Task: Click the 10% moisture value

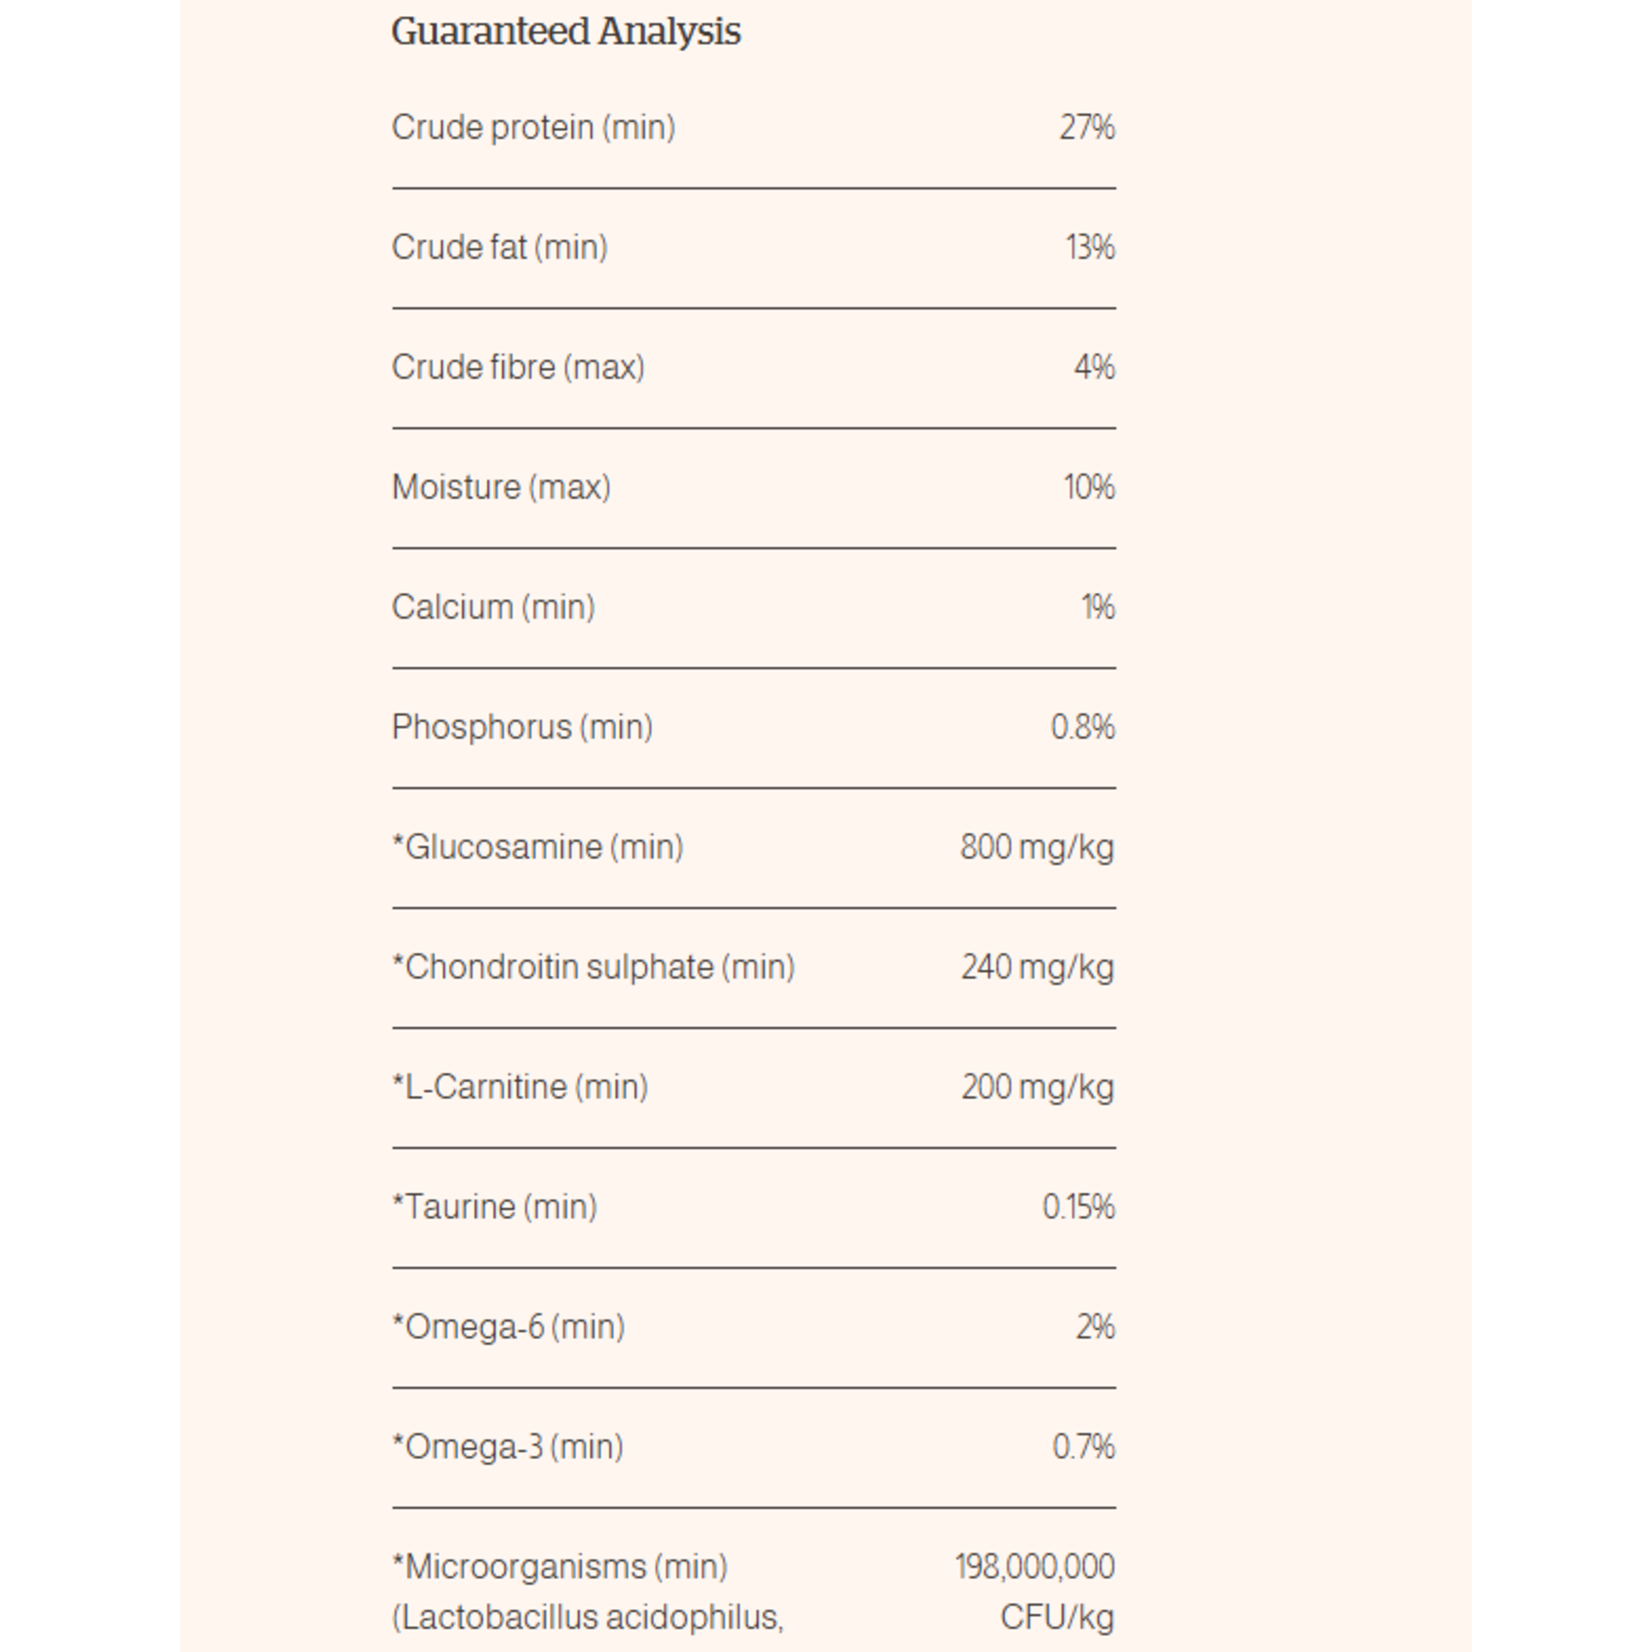Action: pyautogui.click(x=1089, y=488)
